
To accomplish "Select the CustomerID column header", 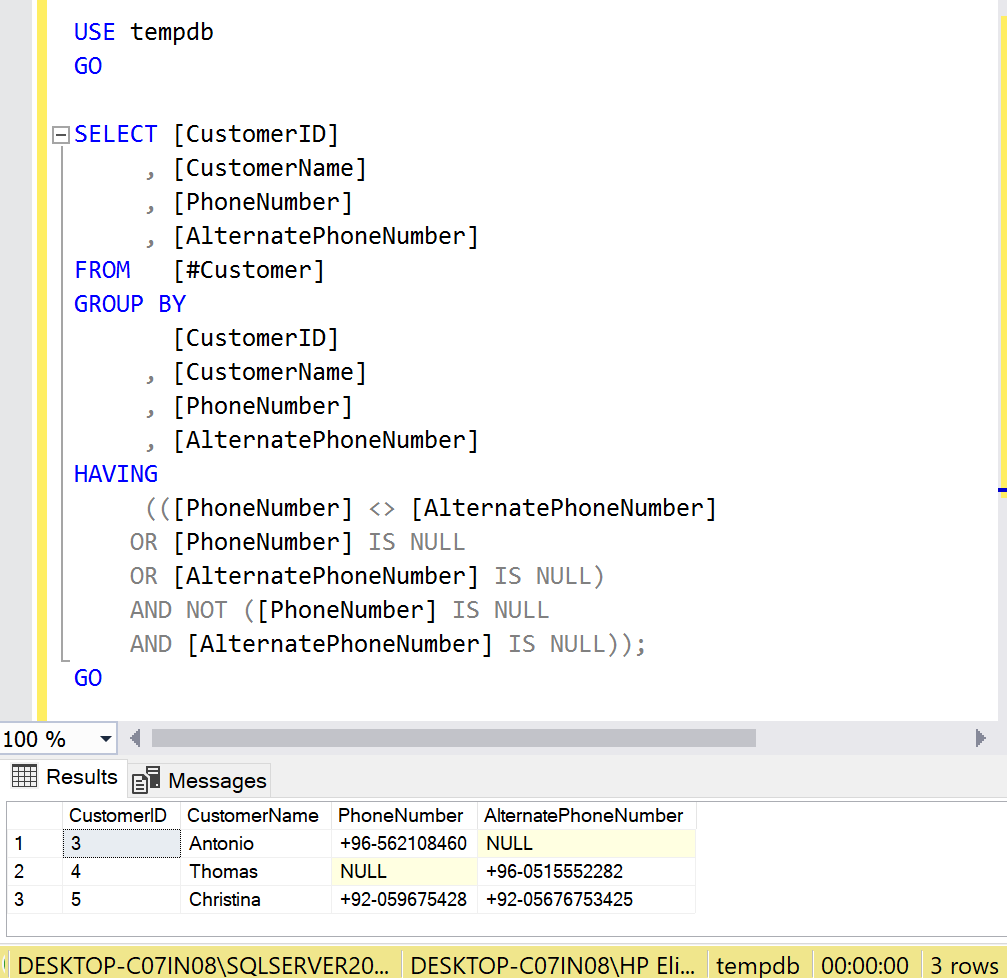I will [x=123, y=815].
